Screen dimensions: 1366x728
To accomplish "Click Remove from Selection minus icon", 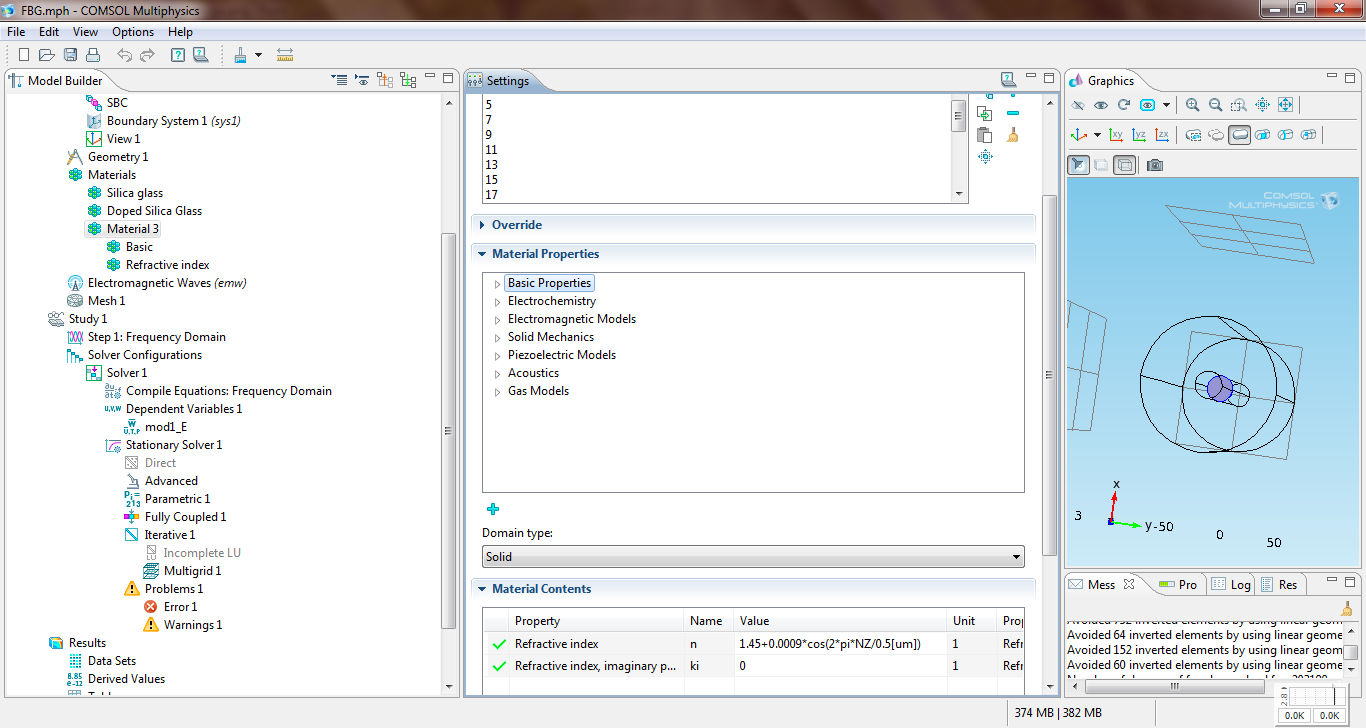I will (x=1013, y=113).
